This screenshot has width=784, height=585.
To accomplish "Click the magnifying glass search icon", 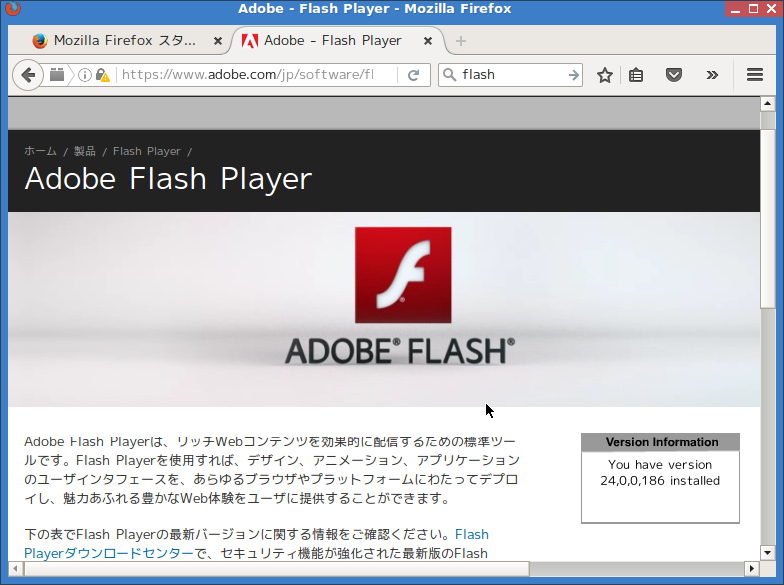I will coord(450,75).
